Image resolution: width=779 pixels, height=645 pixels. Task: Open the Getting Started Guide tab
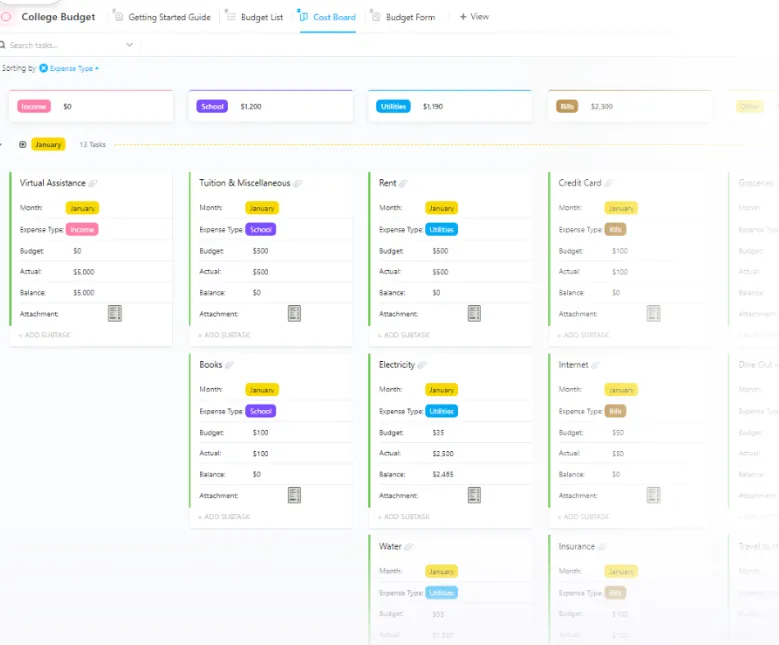(x=162, y=17)
